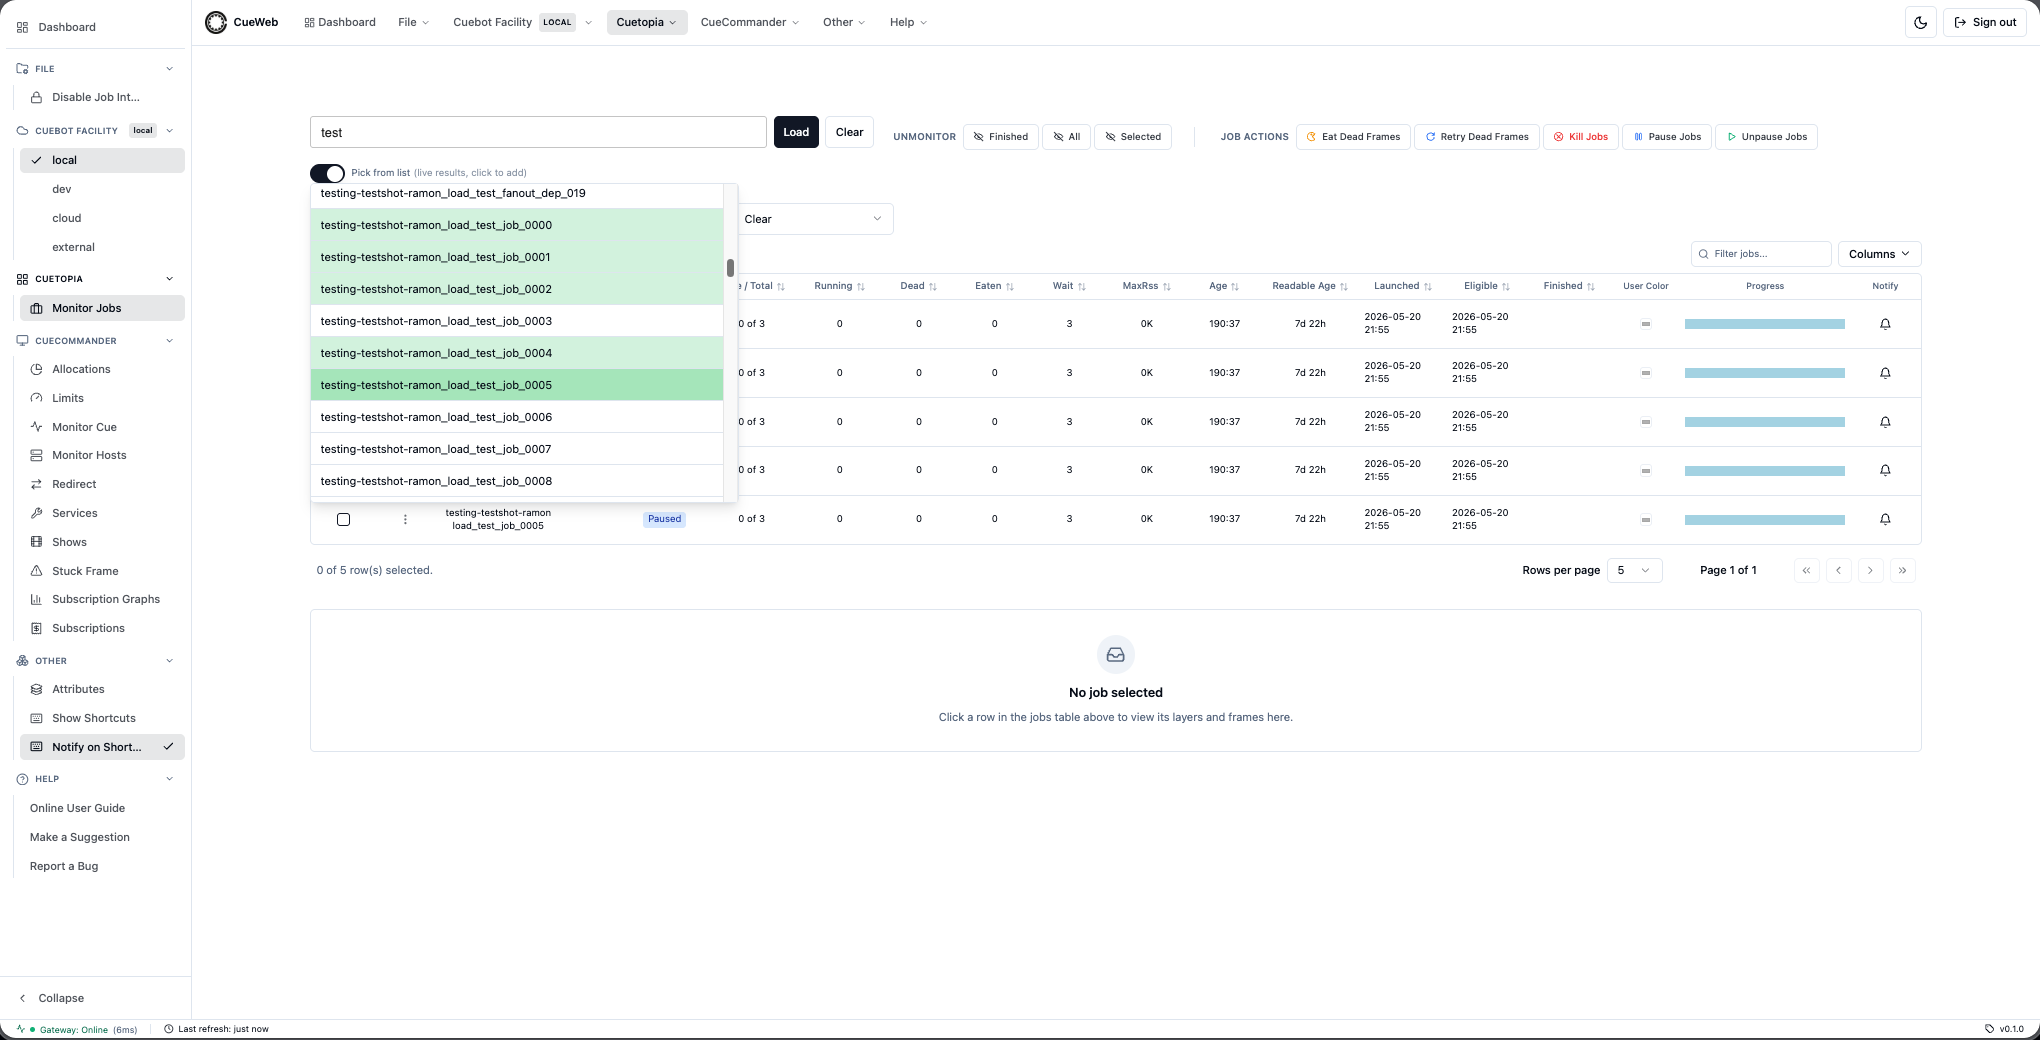Open Cuebot Facility menu
Screen dimensions: 2040x1040
pos(522,22)
